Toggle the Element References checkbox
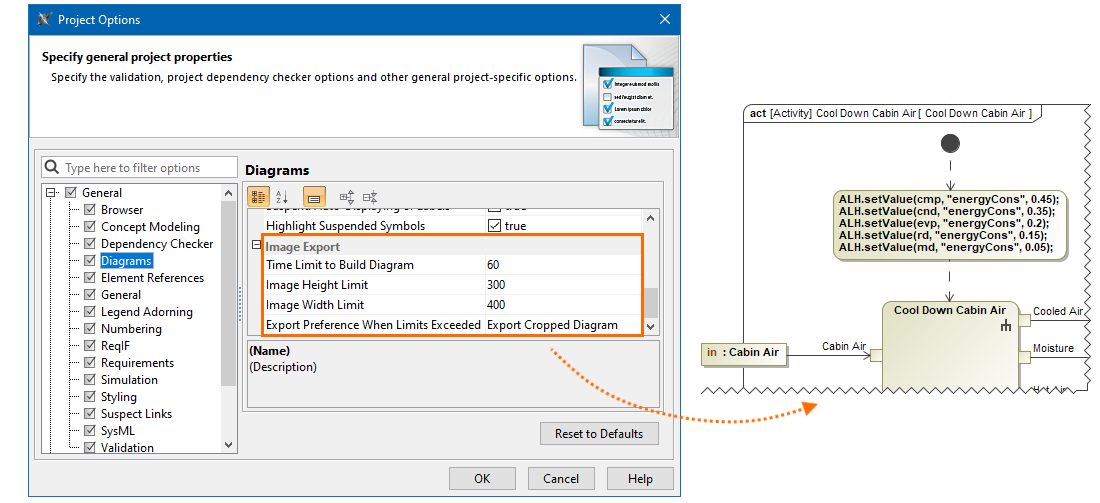This screenshot has height=503, width=1100. click(90, 278)
